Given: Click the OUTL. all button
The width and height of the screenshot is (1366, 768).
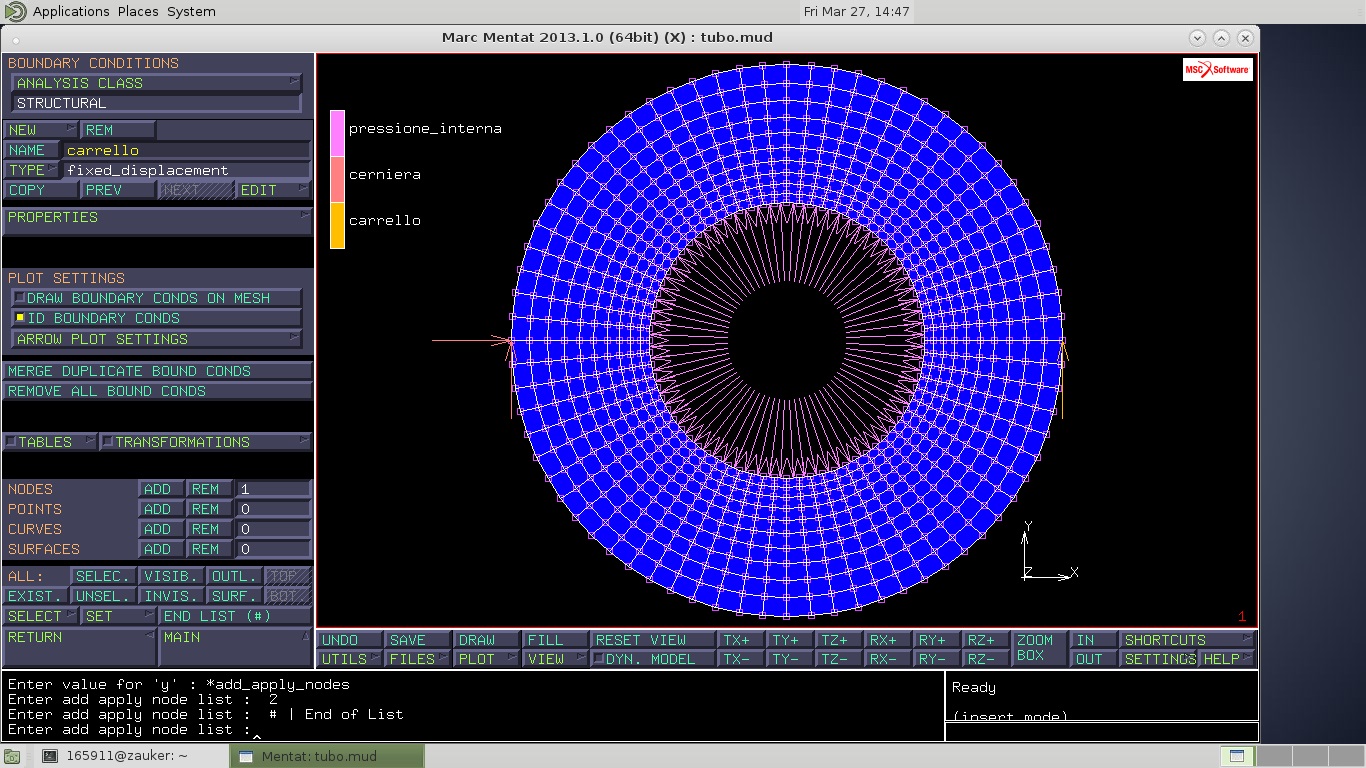Looking at the screenshot, I should pos(234,576).
